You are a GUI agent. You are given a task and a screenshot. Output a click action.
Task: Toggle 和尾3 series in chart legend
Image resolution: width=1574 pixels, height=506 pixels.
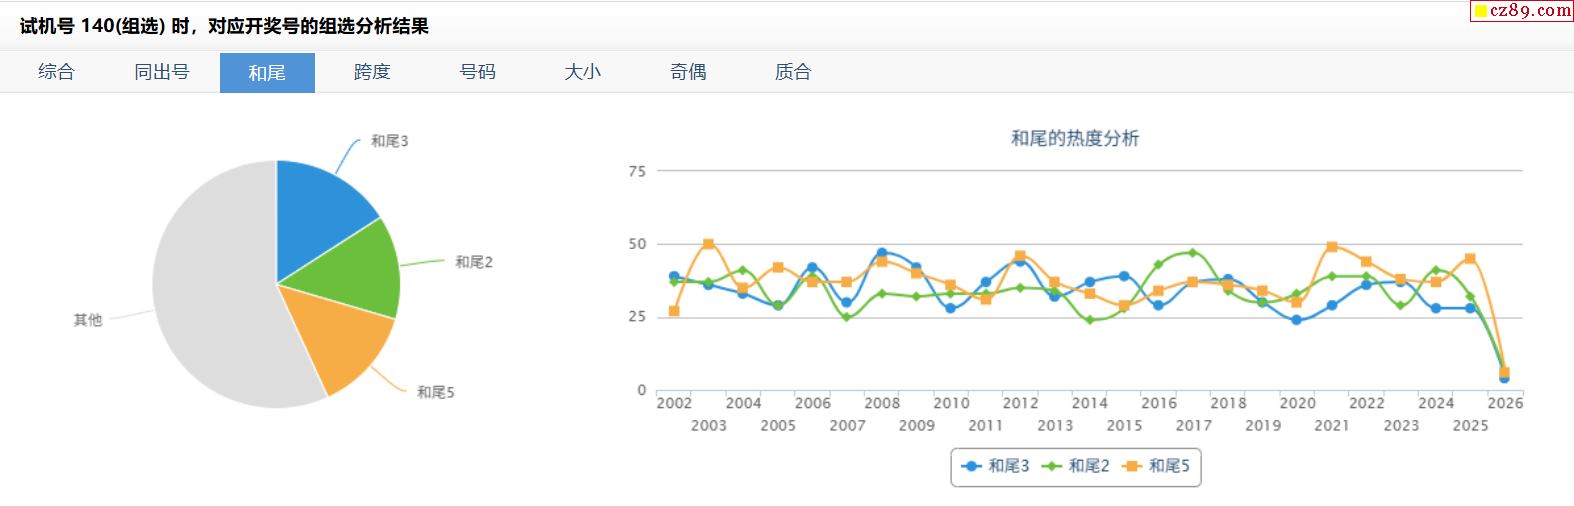(x=996, y=466)
